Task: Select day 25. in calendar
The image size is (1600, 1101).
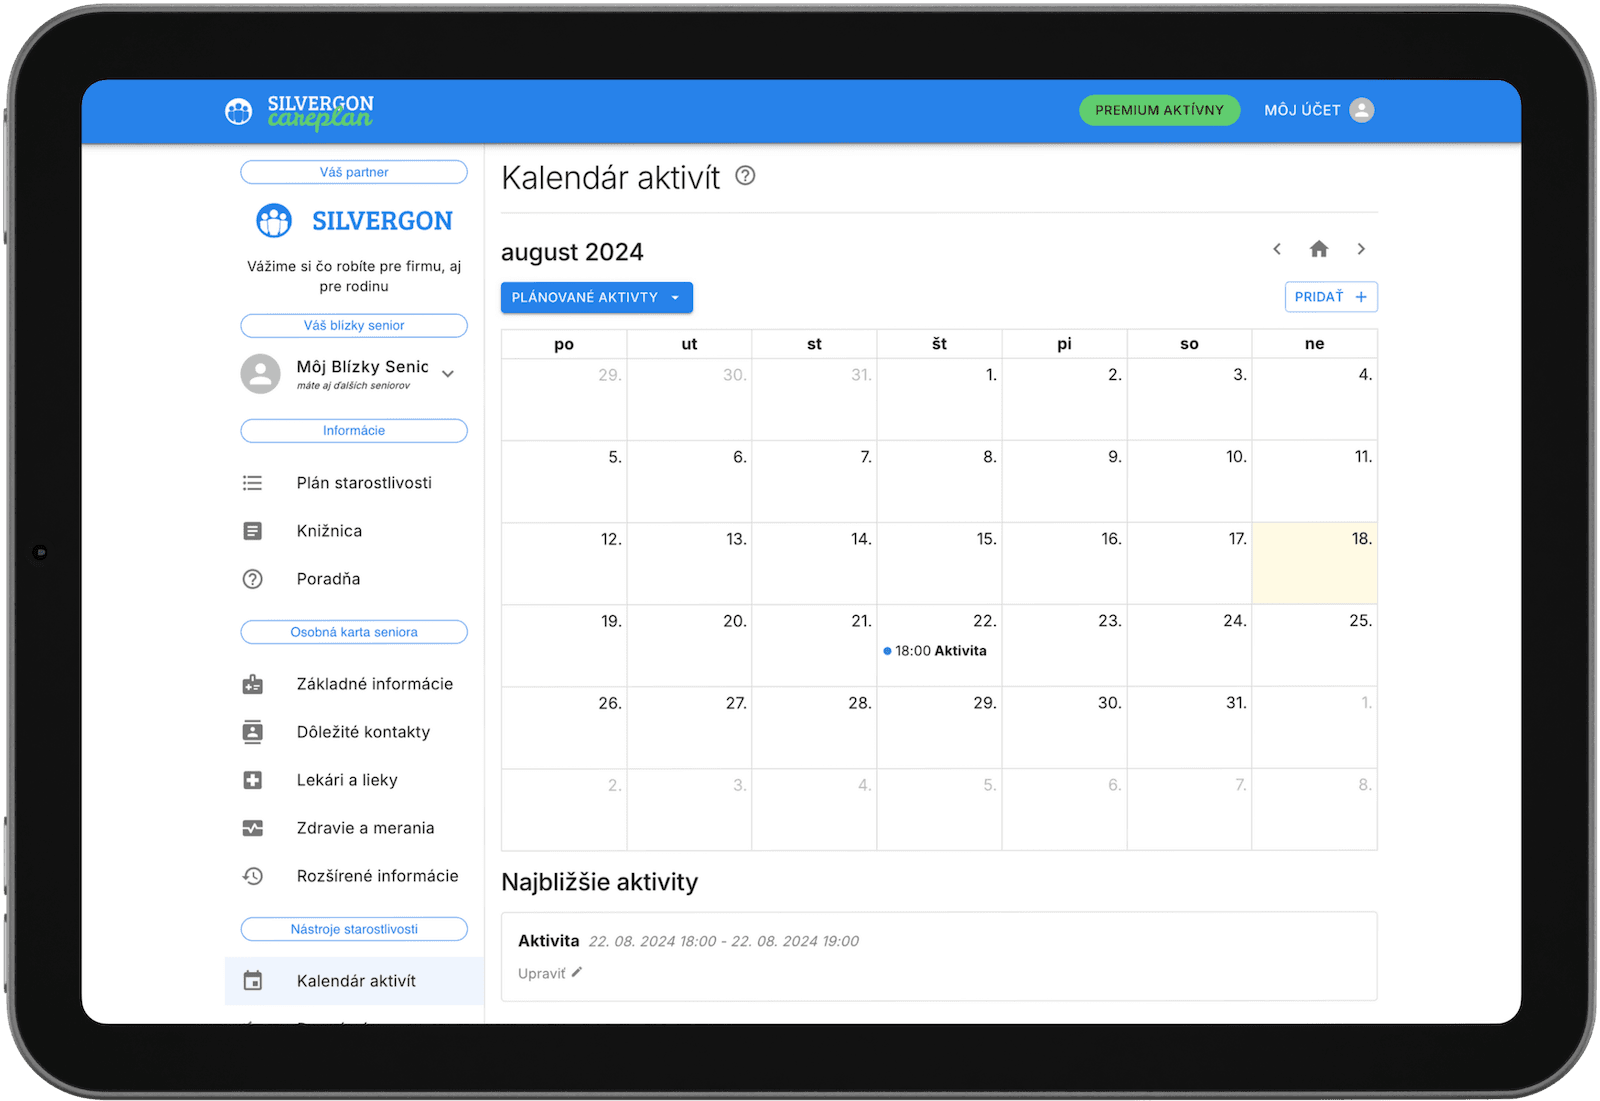Action: 1315,646
